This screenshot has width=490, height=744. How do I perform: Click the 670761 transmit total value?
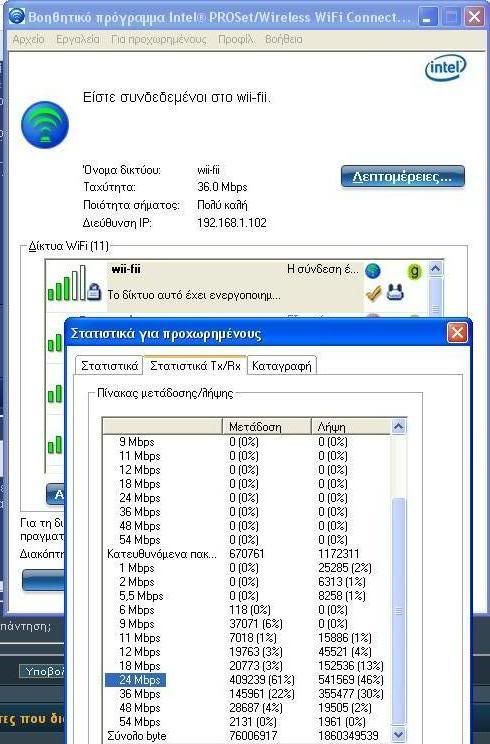tap(247, 554)
